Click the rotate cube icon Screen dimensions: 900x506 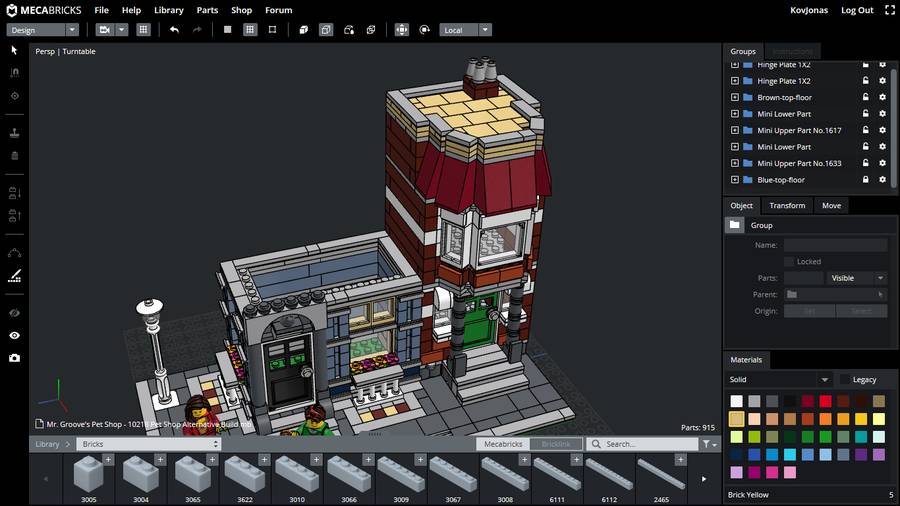[x=348, y=30]
